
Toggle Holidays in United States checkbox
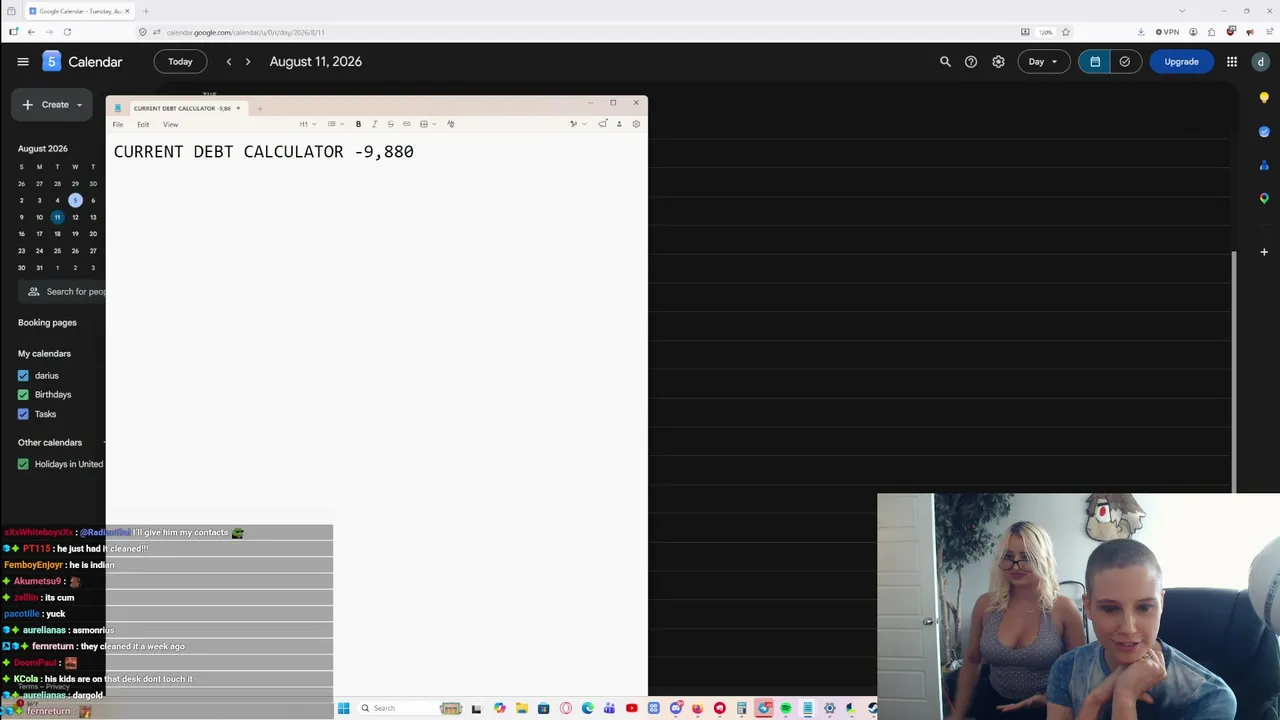[23, 464]
